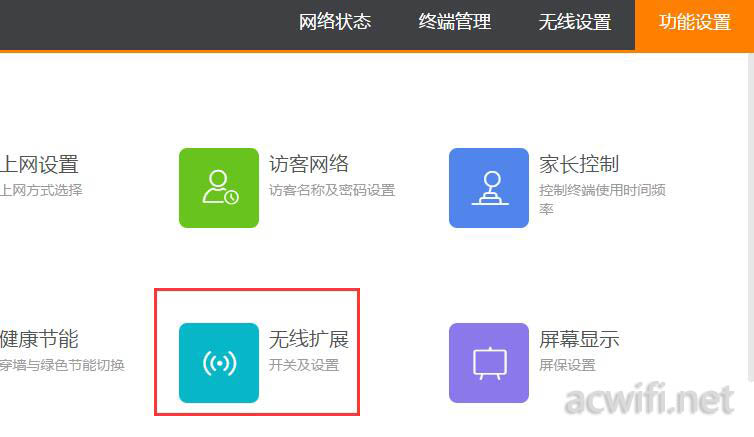Viewport: 754px width, 437px height.
Task: Open the 上网设置 title link
Action: pos(39,164)
